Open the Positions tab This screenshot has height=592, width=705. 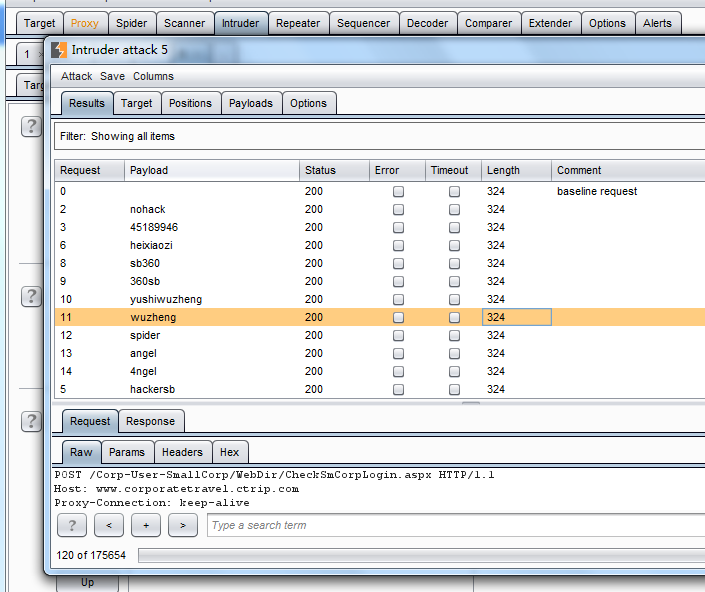[191, 103]
